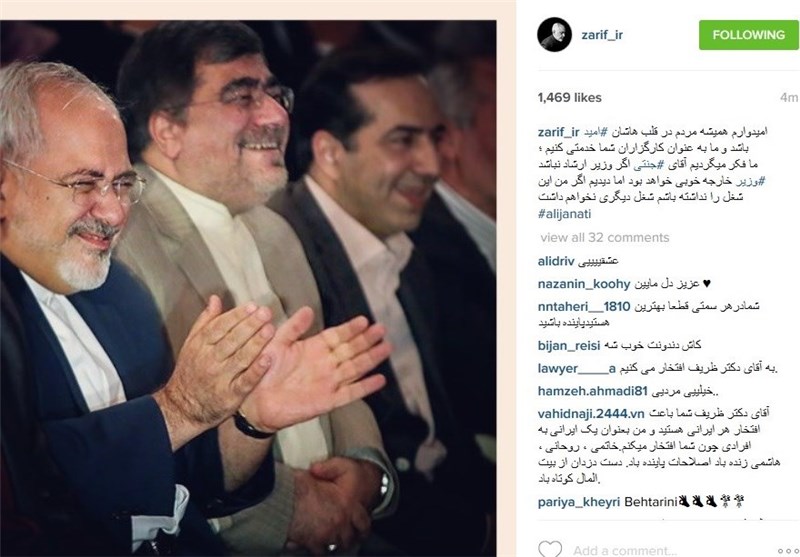Click the post photo of applauding men
800x557 pixels.
(x=248, y=288)
